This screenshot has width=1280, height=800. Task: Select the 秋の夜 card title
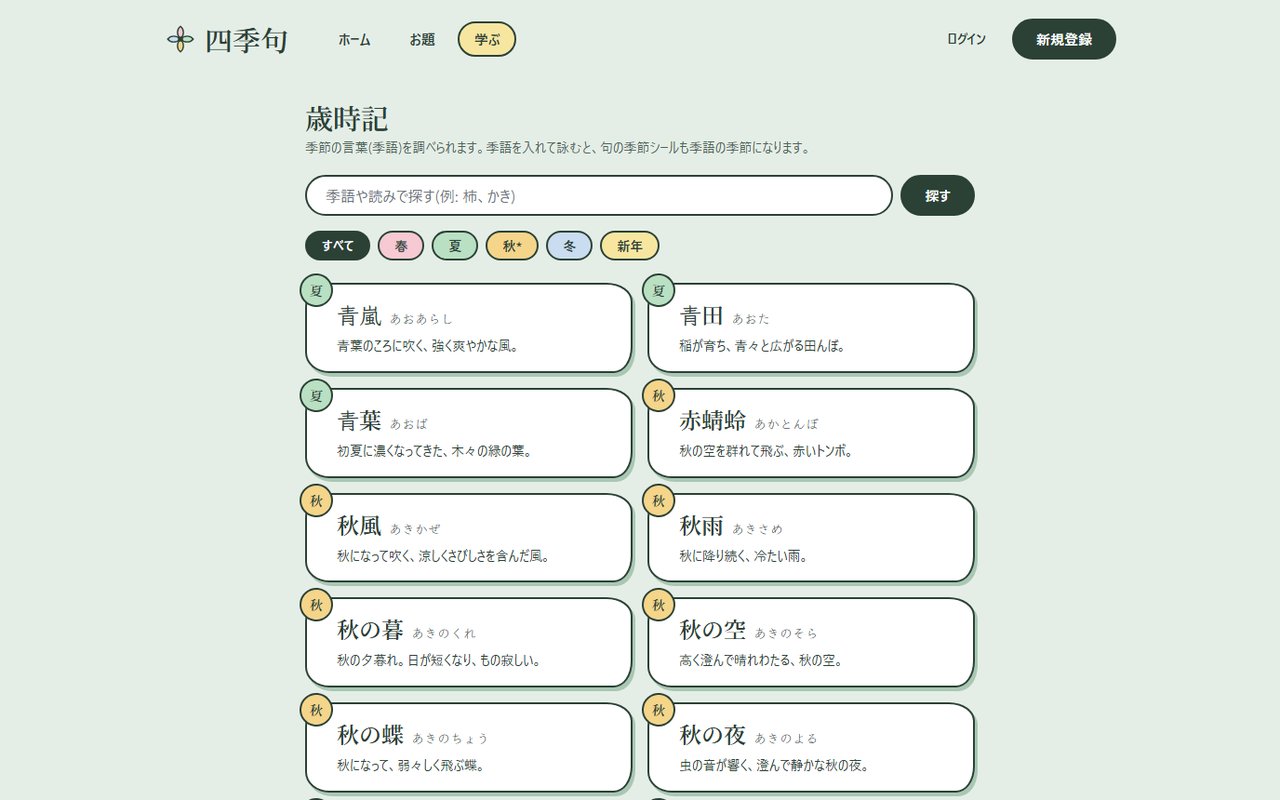tap(713, 735)
